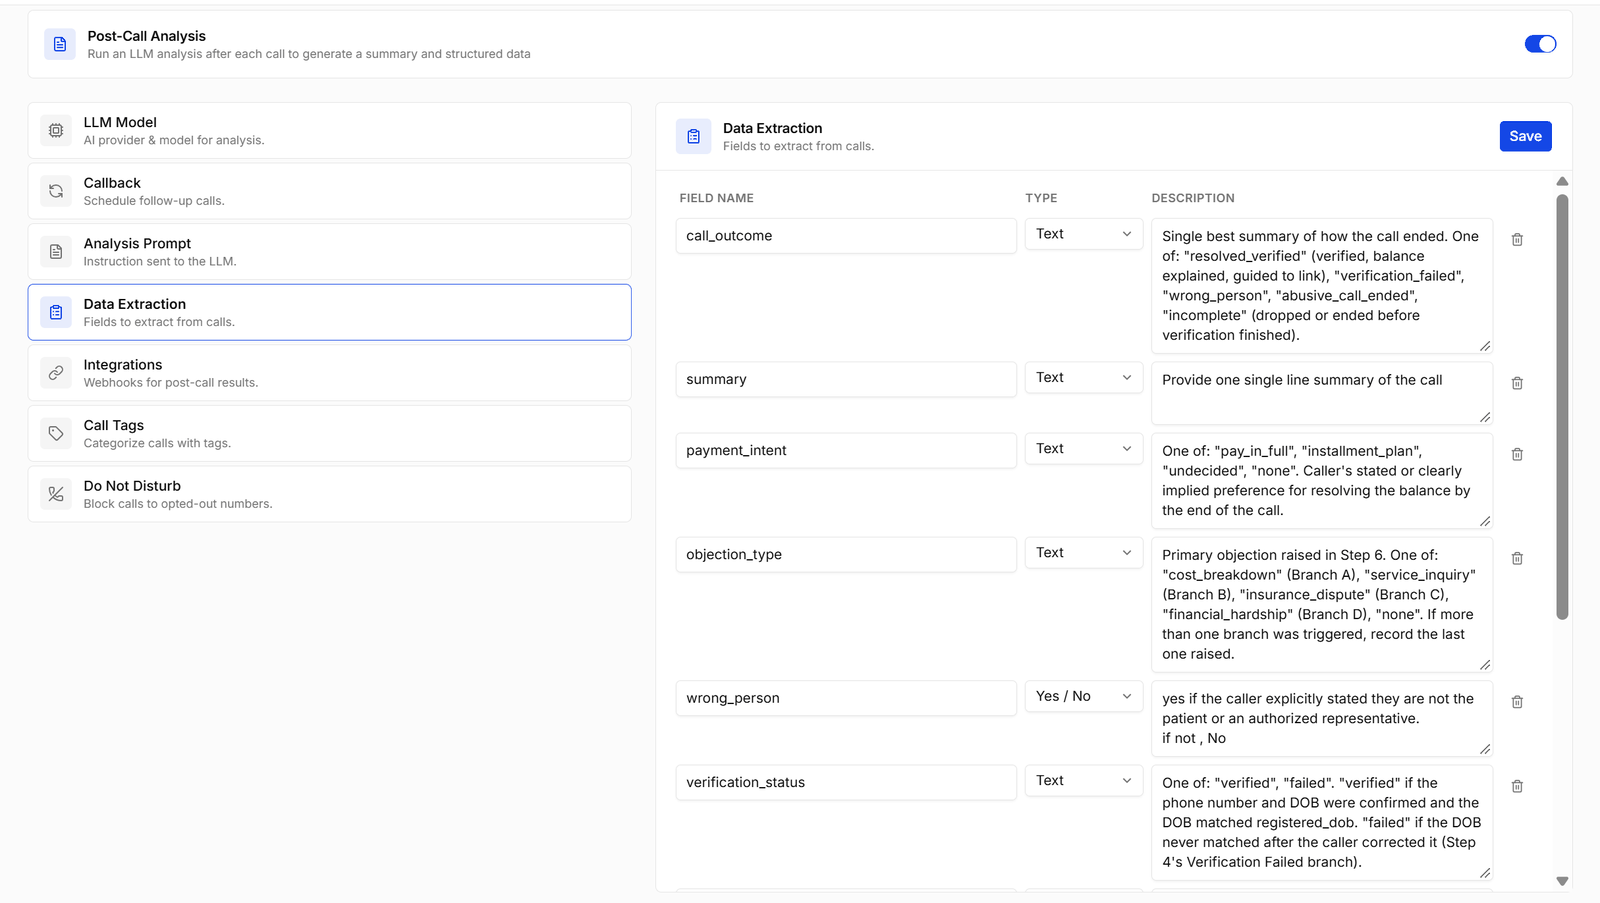The image size is (1600, 903).
Task: Open the Do Not Disturb section
Action: (x=329, y=494)
